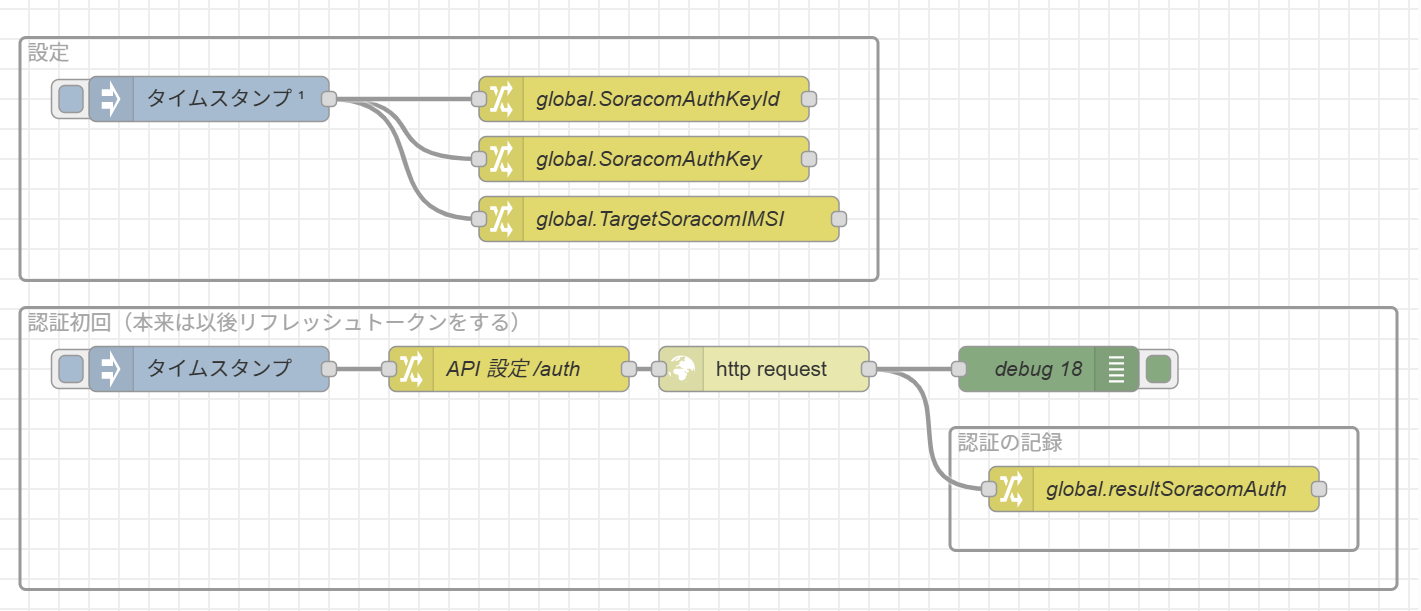The image size is (1421, 611).
Task: Click the output port of global.resultSoracomAuth node
Action: click(x=1319, y=489)
